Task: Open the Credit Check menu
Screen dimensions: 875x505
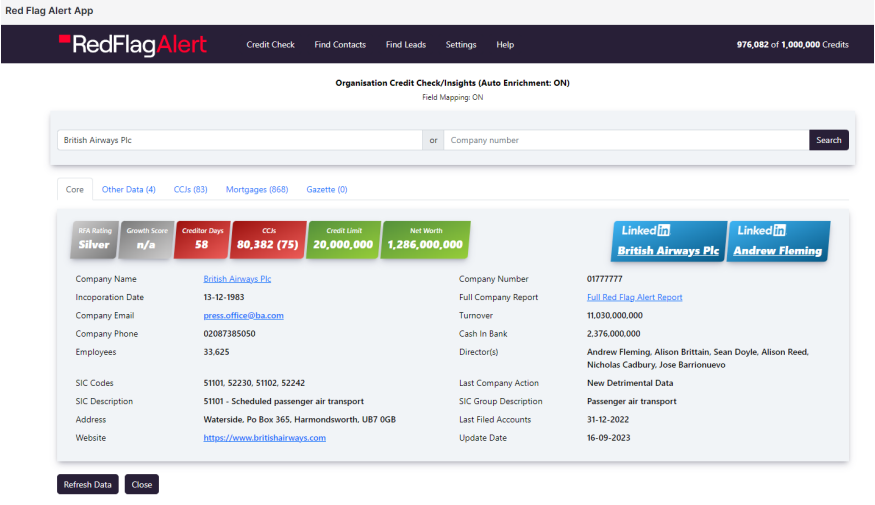Action: tap(270, 45)
